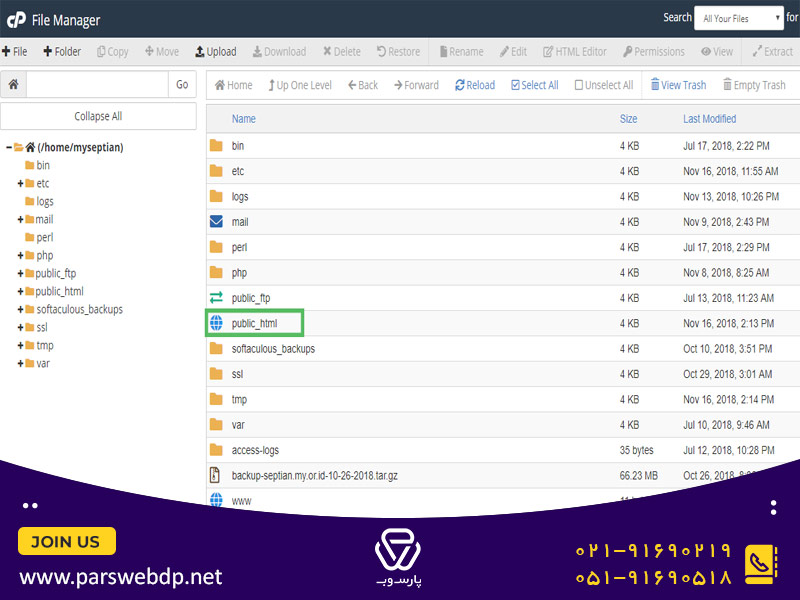This screenshot has width=800, height=600.
Task: Go to Home in navigation bar
Action: coord(234,85)
